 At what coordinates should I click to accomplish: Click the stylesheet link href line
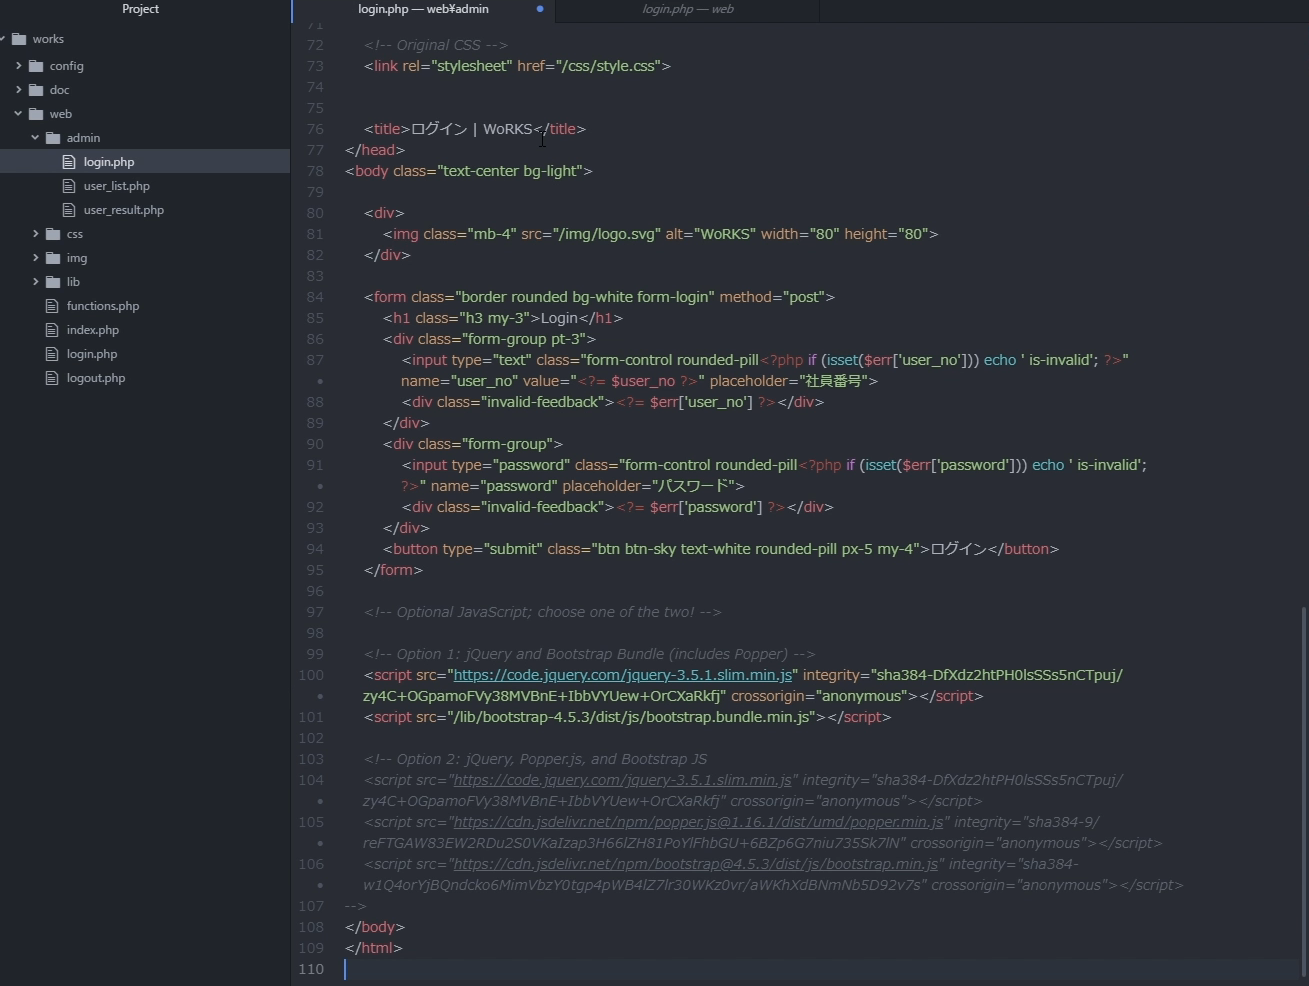click(517, 66)
